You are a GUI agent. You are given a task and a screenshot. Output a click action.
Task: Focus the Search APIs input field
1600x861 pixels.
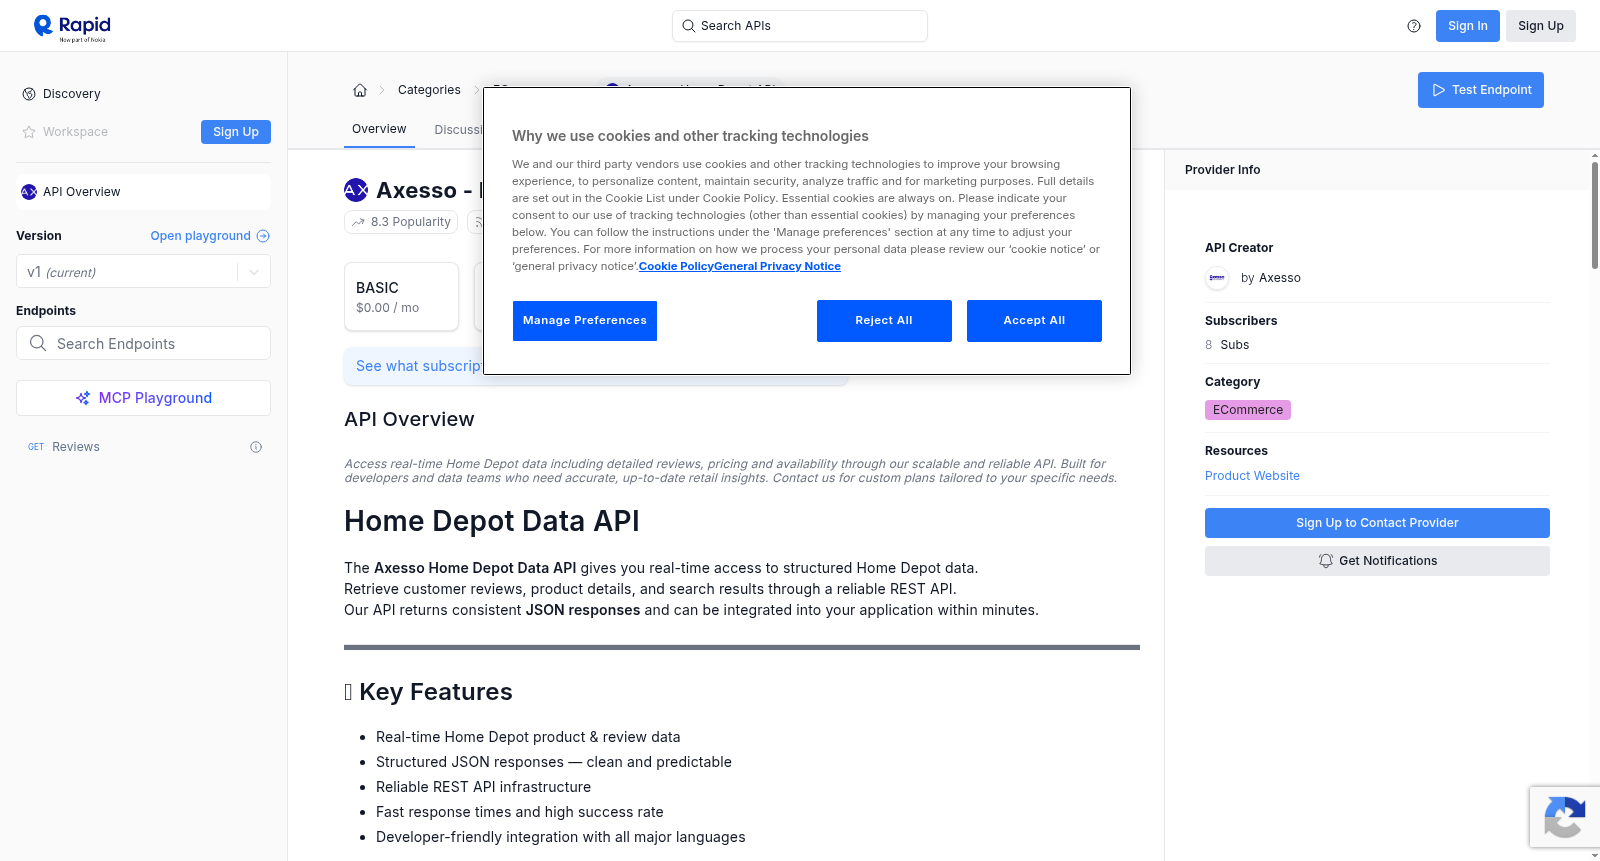click(x=800, y=26)
